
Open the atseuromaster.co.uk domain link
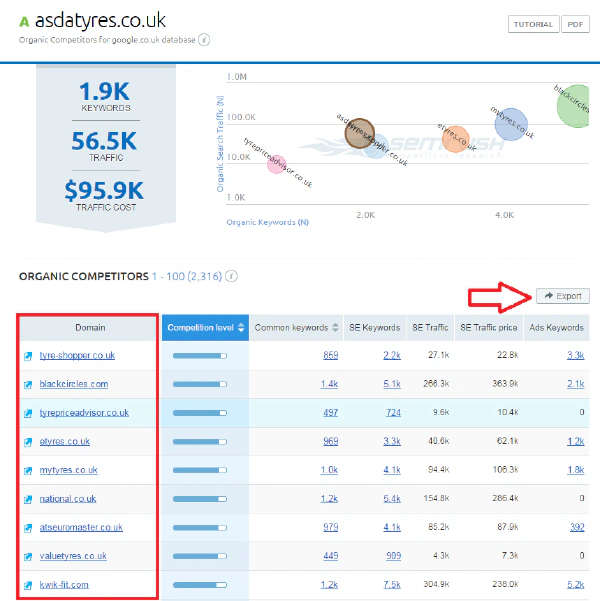pyautogui.click(x=81, y=527)
